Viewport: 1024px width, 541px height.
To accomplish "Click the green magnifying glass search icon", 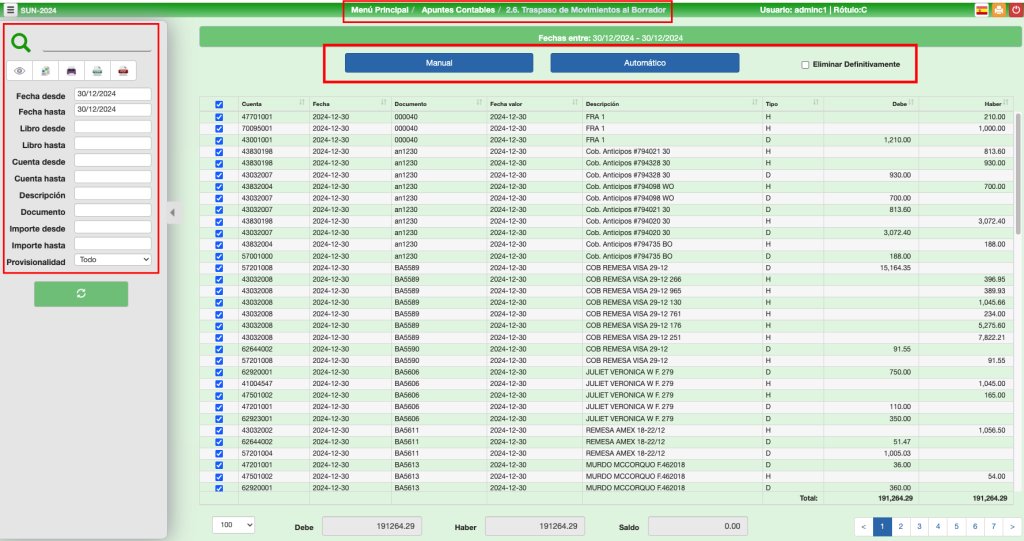I will click(x=21, y=43).
